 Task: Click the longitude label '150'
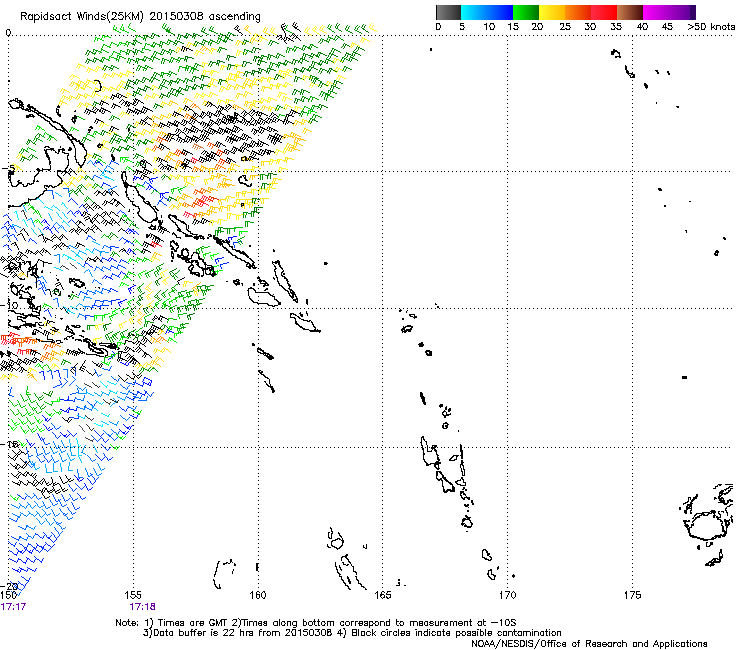9,595
